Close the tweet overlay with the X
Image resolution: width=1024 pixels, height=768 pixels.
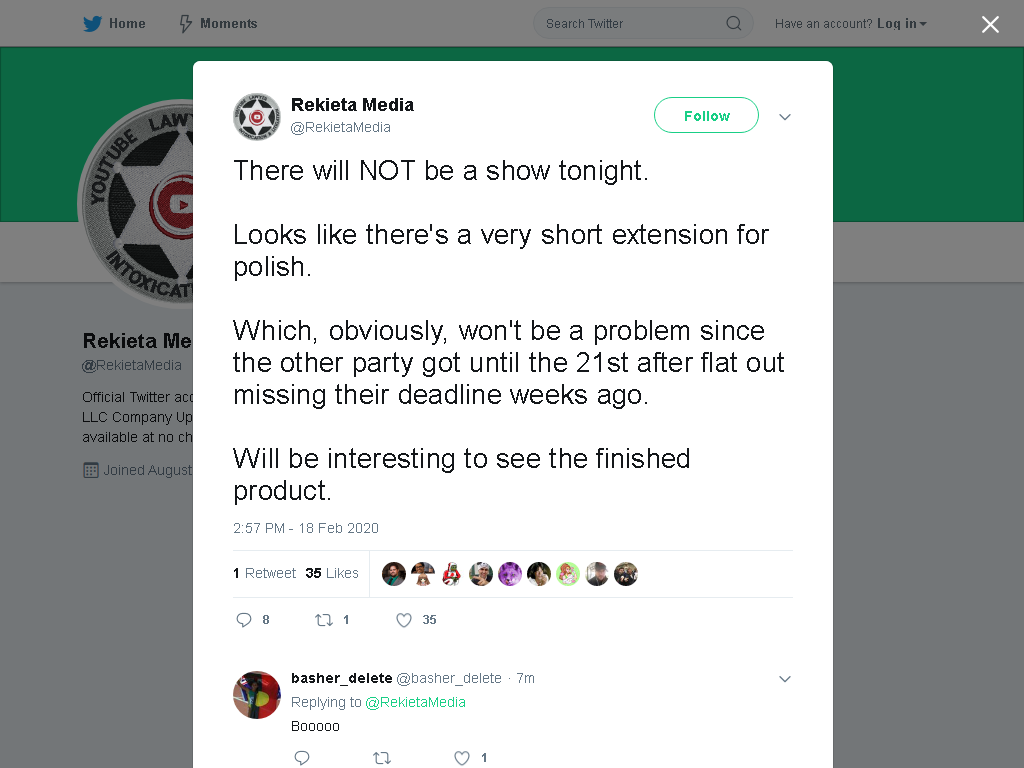point(990,24)
